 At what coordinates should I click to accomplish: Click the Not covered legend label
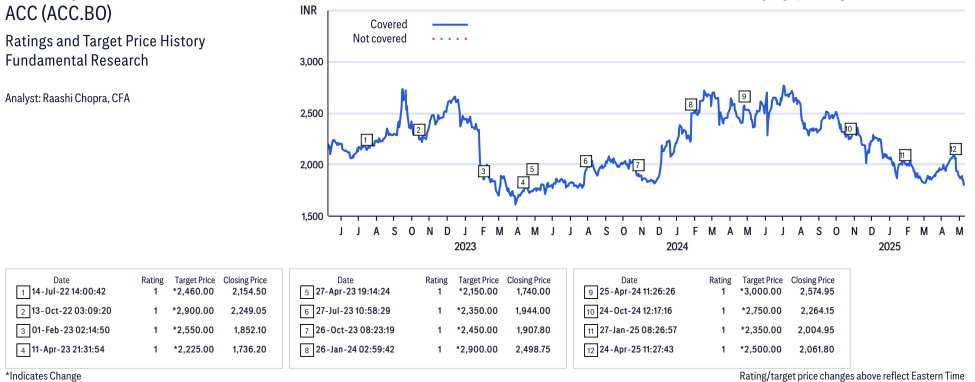tap(379, 39)
